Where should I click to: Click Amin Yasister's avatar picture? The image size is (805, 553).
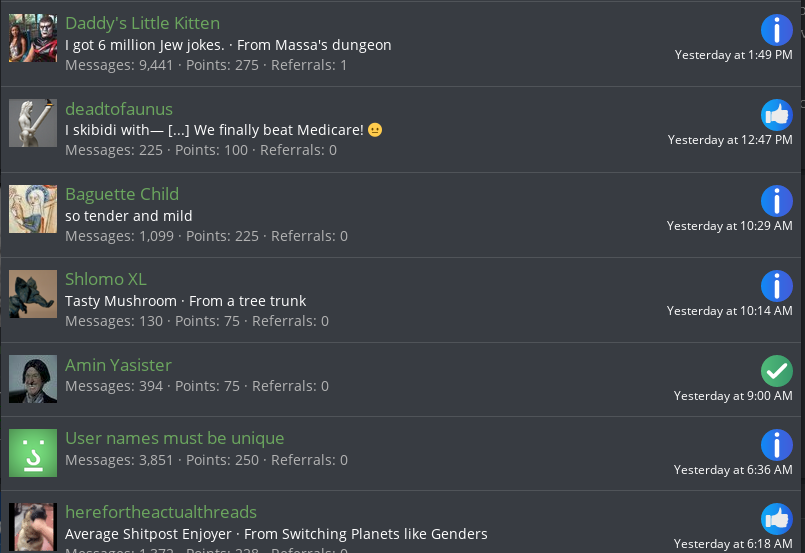tap(33, 380)
